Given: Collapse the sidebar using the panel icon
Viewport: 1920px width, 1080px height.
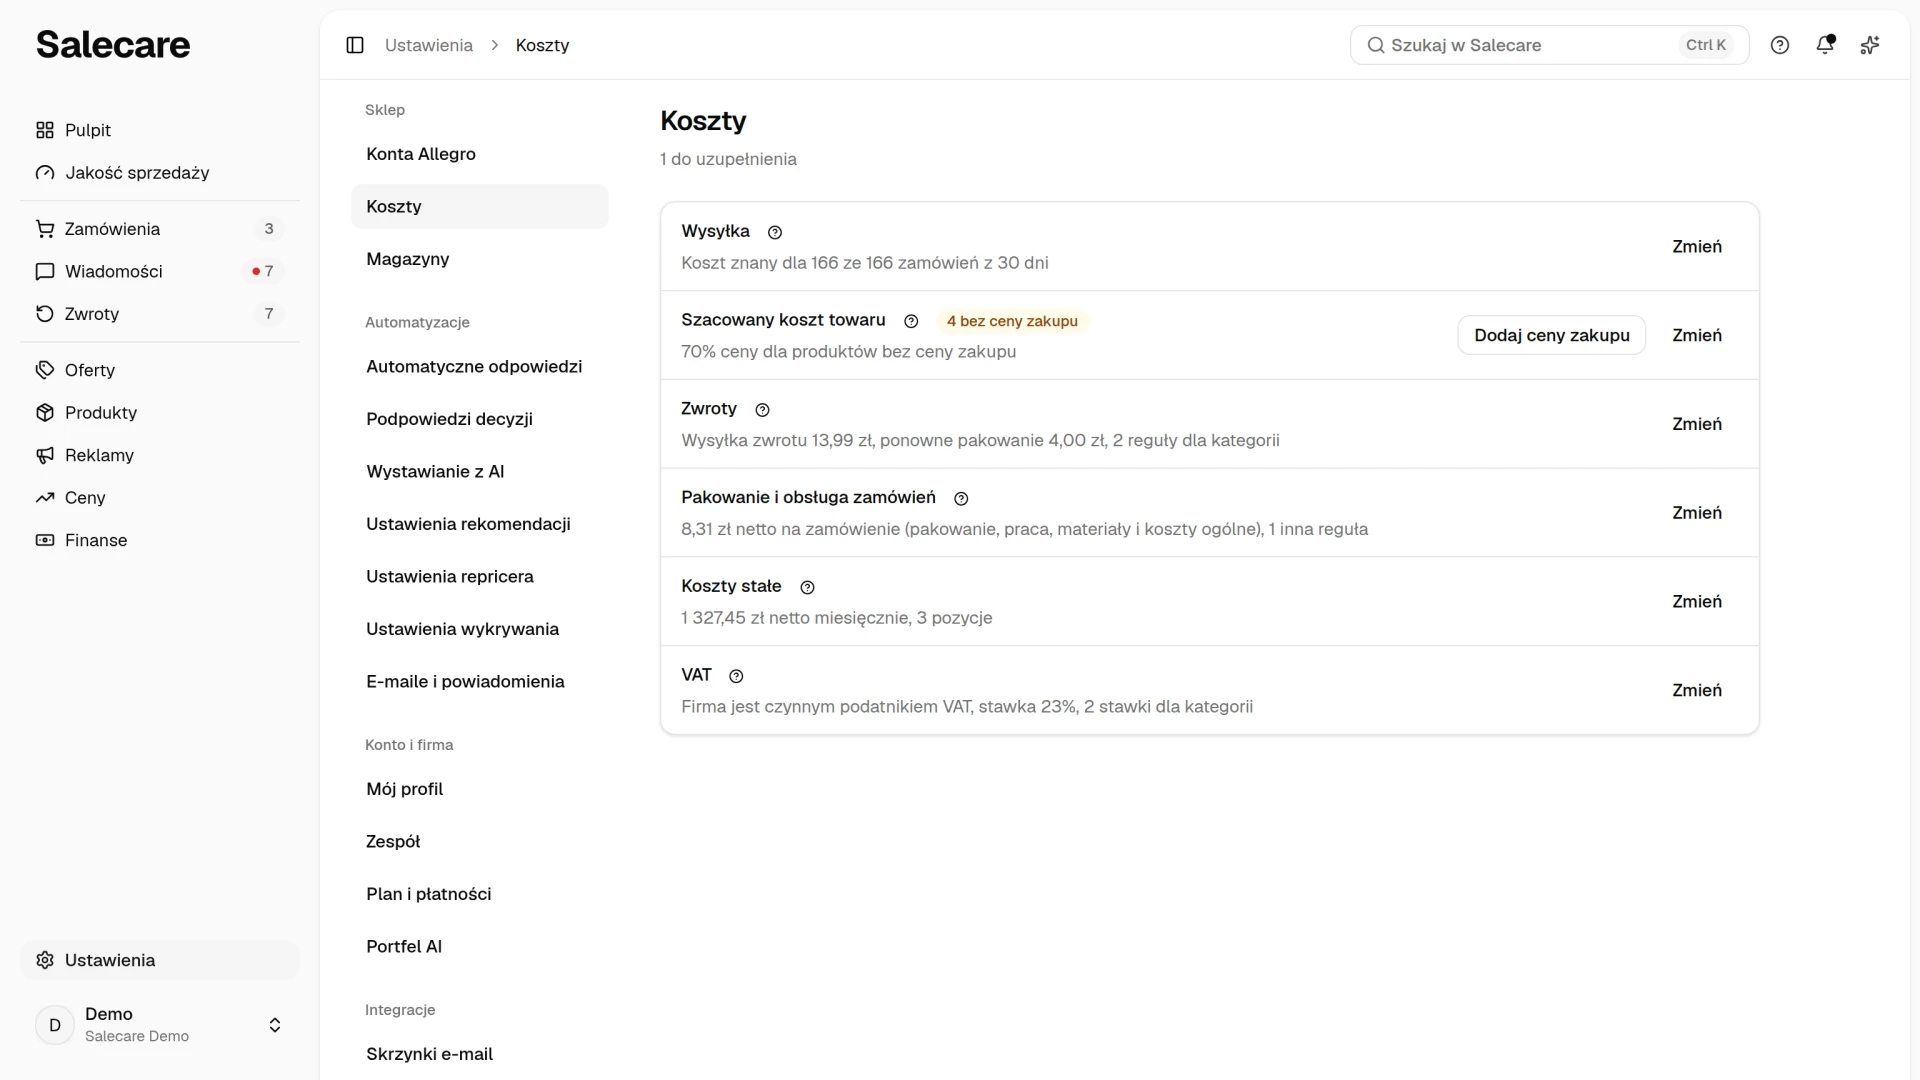Looking at the screenshot, I should (355, 45).
